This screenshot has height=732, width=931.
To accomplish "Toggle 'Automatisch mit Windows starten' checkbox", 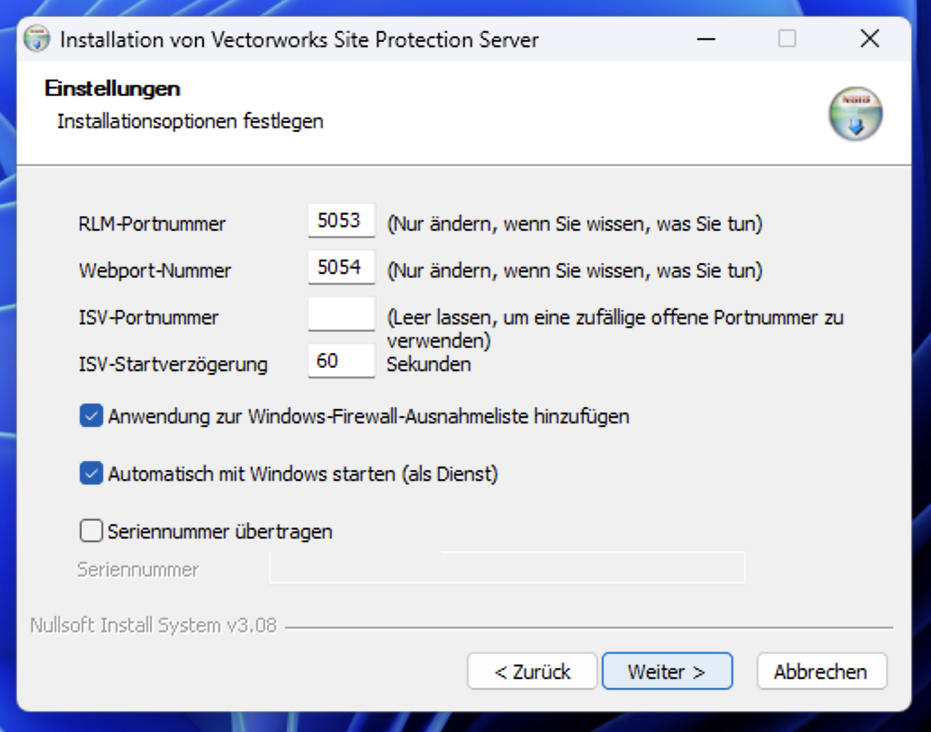I will click(91, 474).
